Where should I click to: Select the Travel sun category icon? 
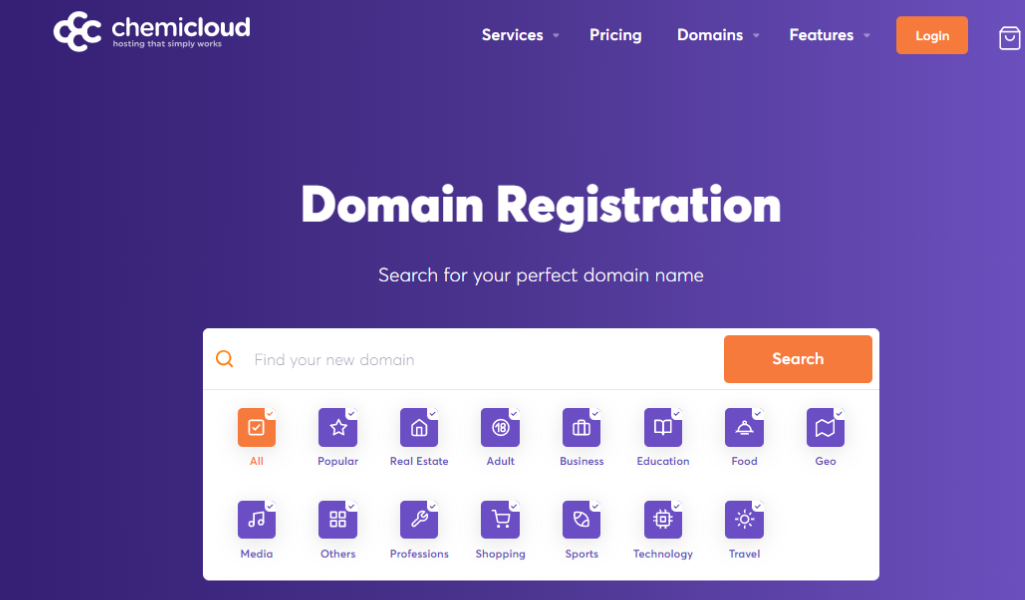click(x=745, y=520)
